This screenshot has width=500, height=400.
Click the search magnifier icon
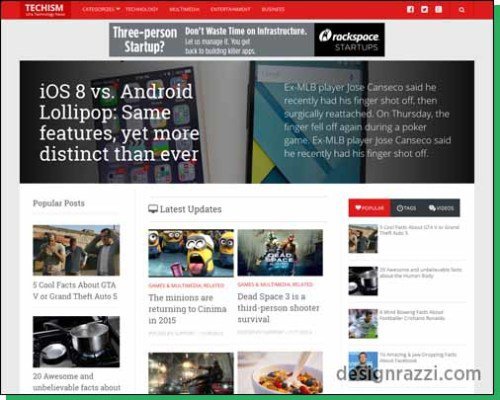click(x=462, y=10)
